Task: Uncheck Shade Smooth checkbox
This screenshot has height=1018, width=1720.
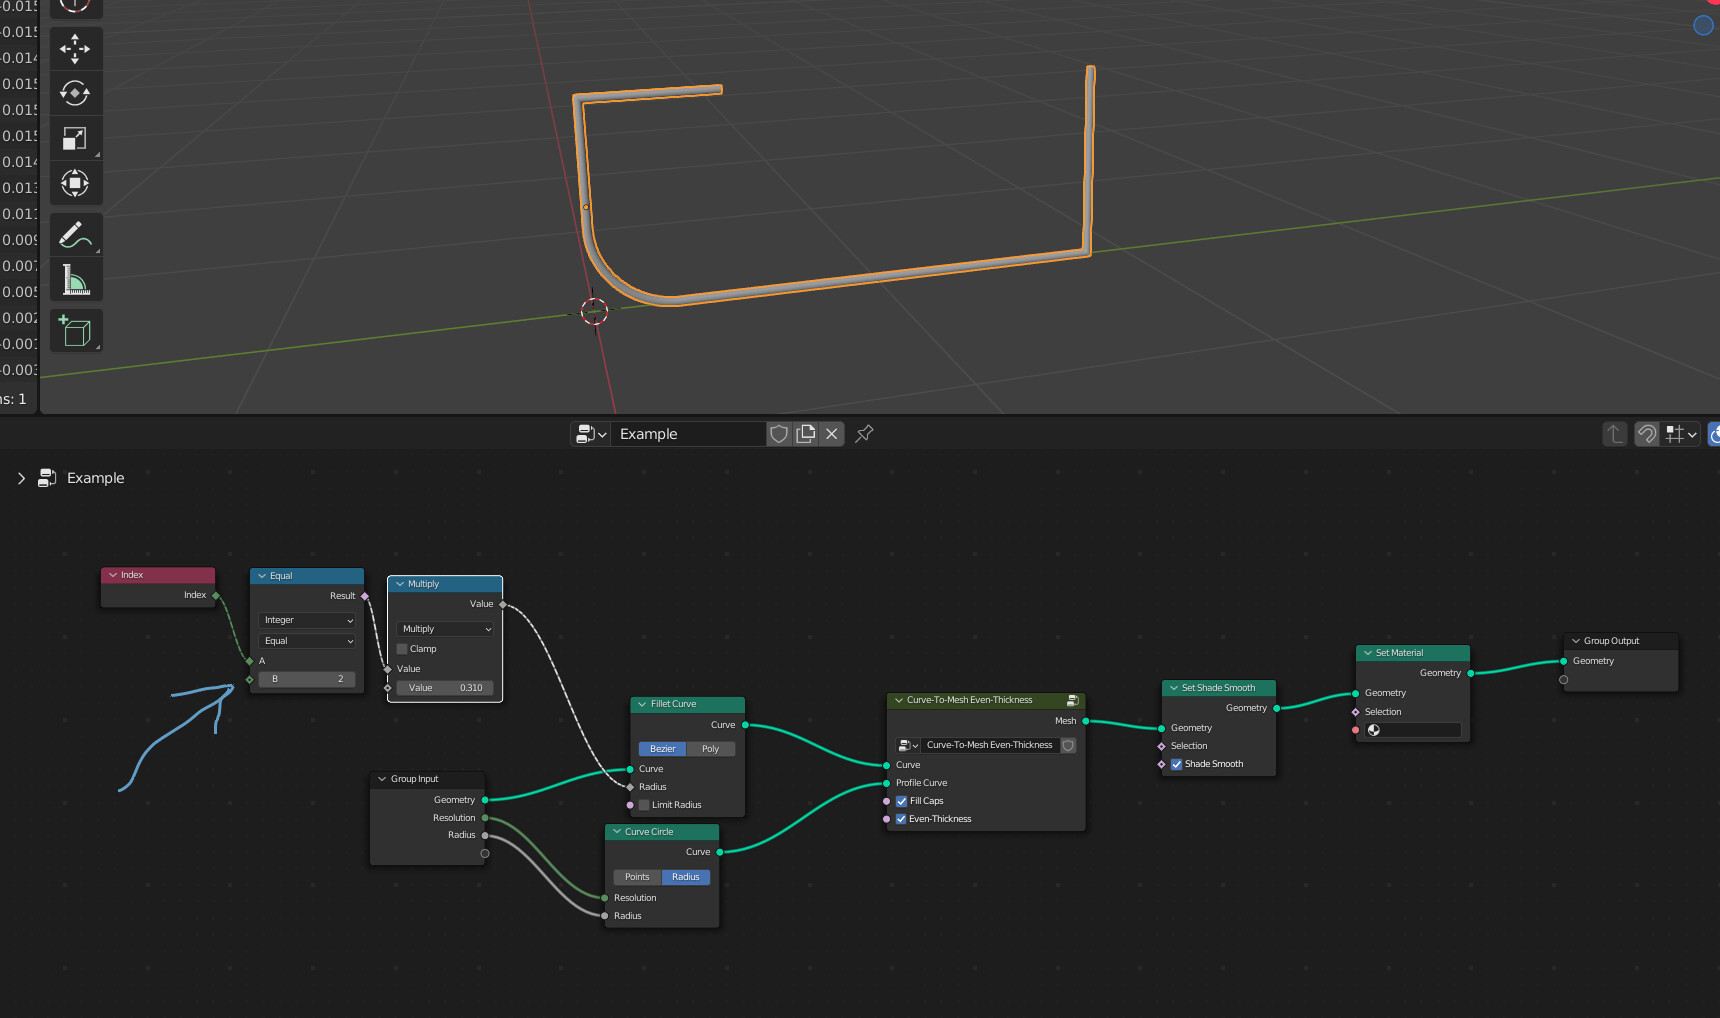Action: (x=1177, y=764)
